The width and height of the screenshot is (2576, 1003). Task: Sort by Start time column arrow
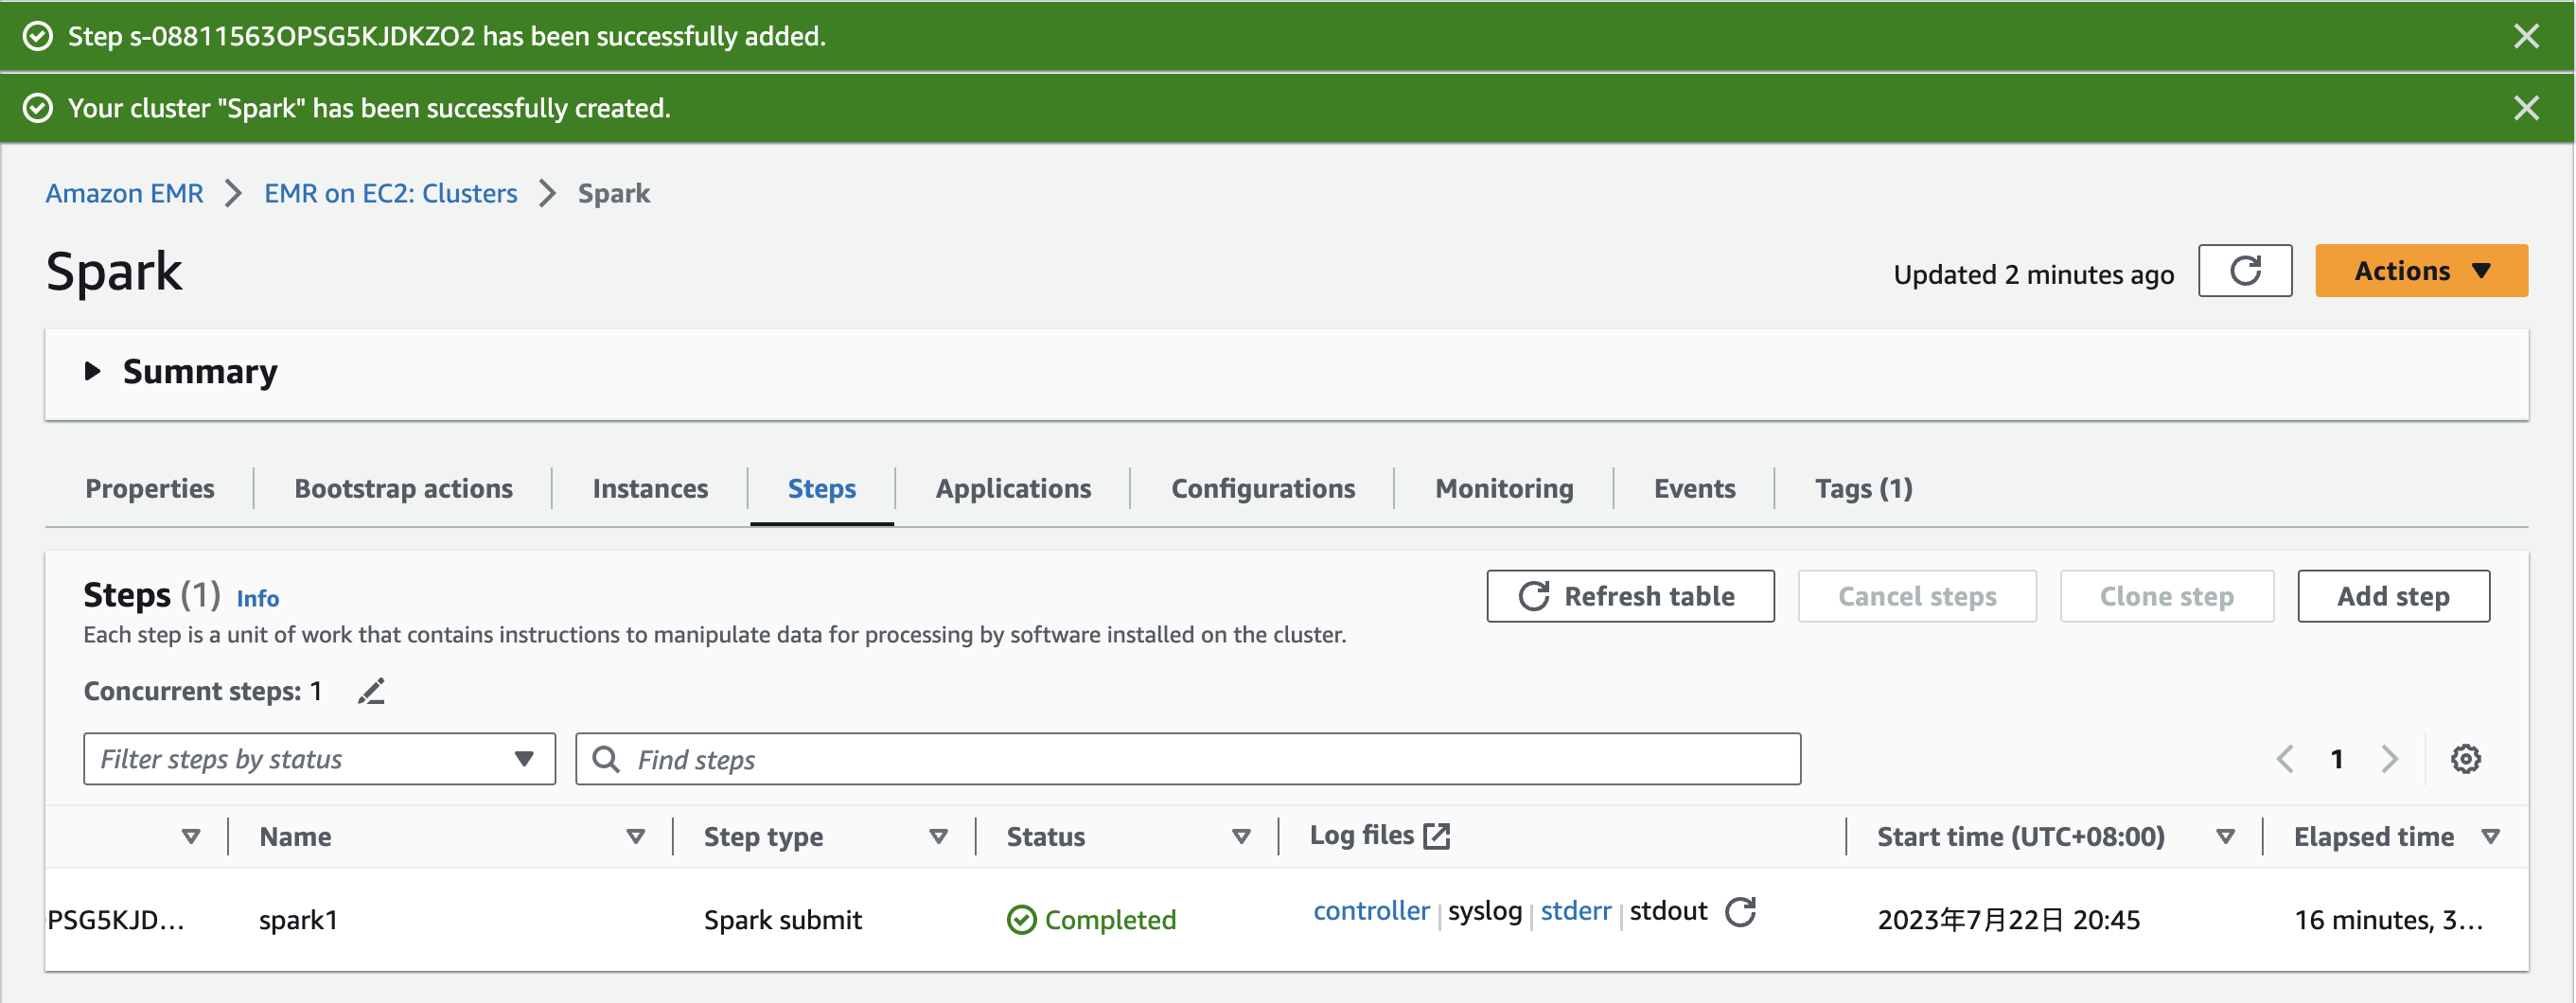tap(2225, 836)
